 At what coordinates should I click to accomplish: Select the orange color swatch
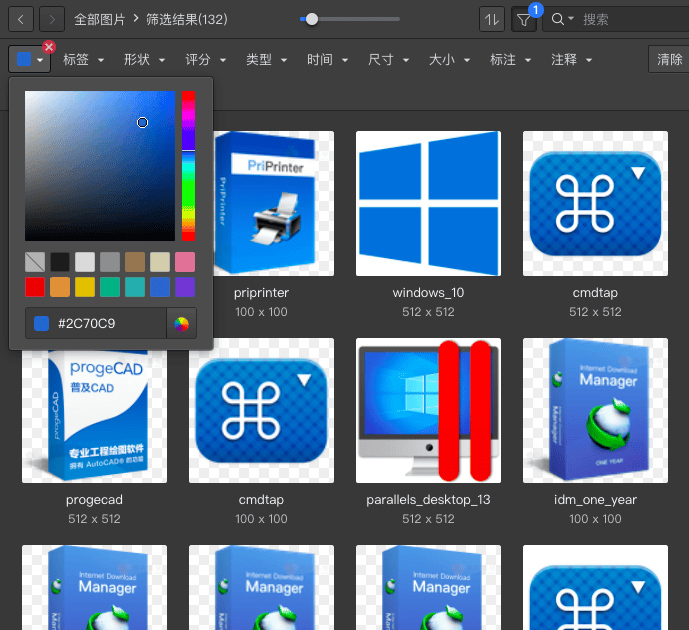point(60,287)
